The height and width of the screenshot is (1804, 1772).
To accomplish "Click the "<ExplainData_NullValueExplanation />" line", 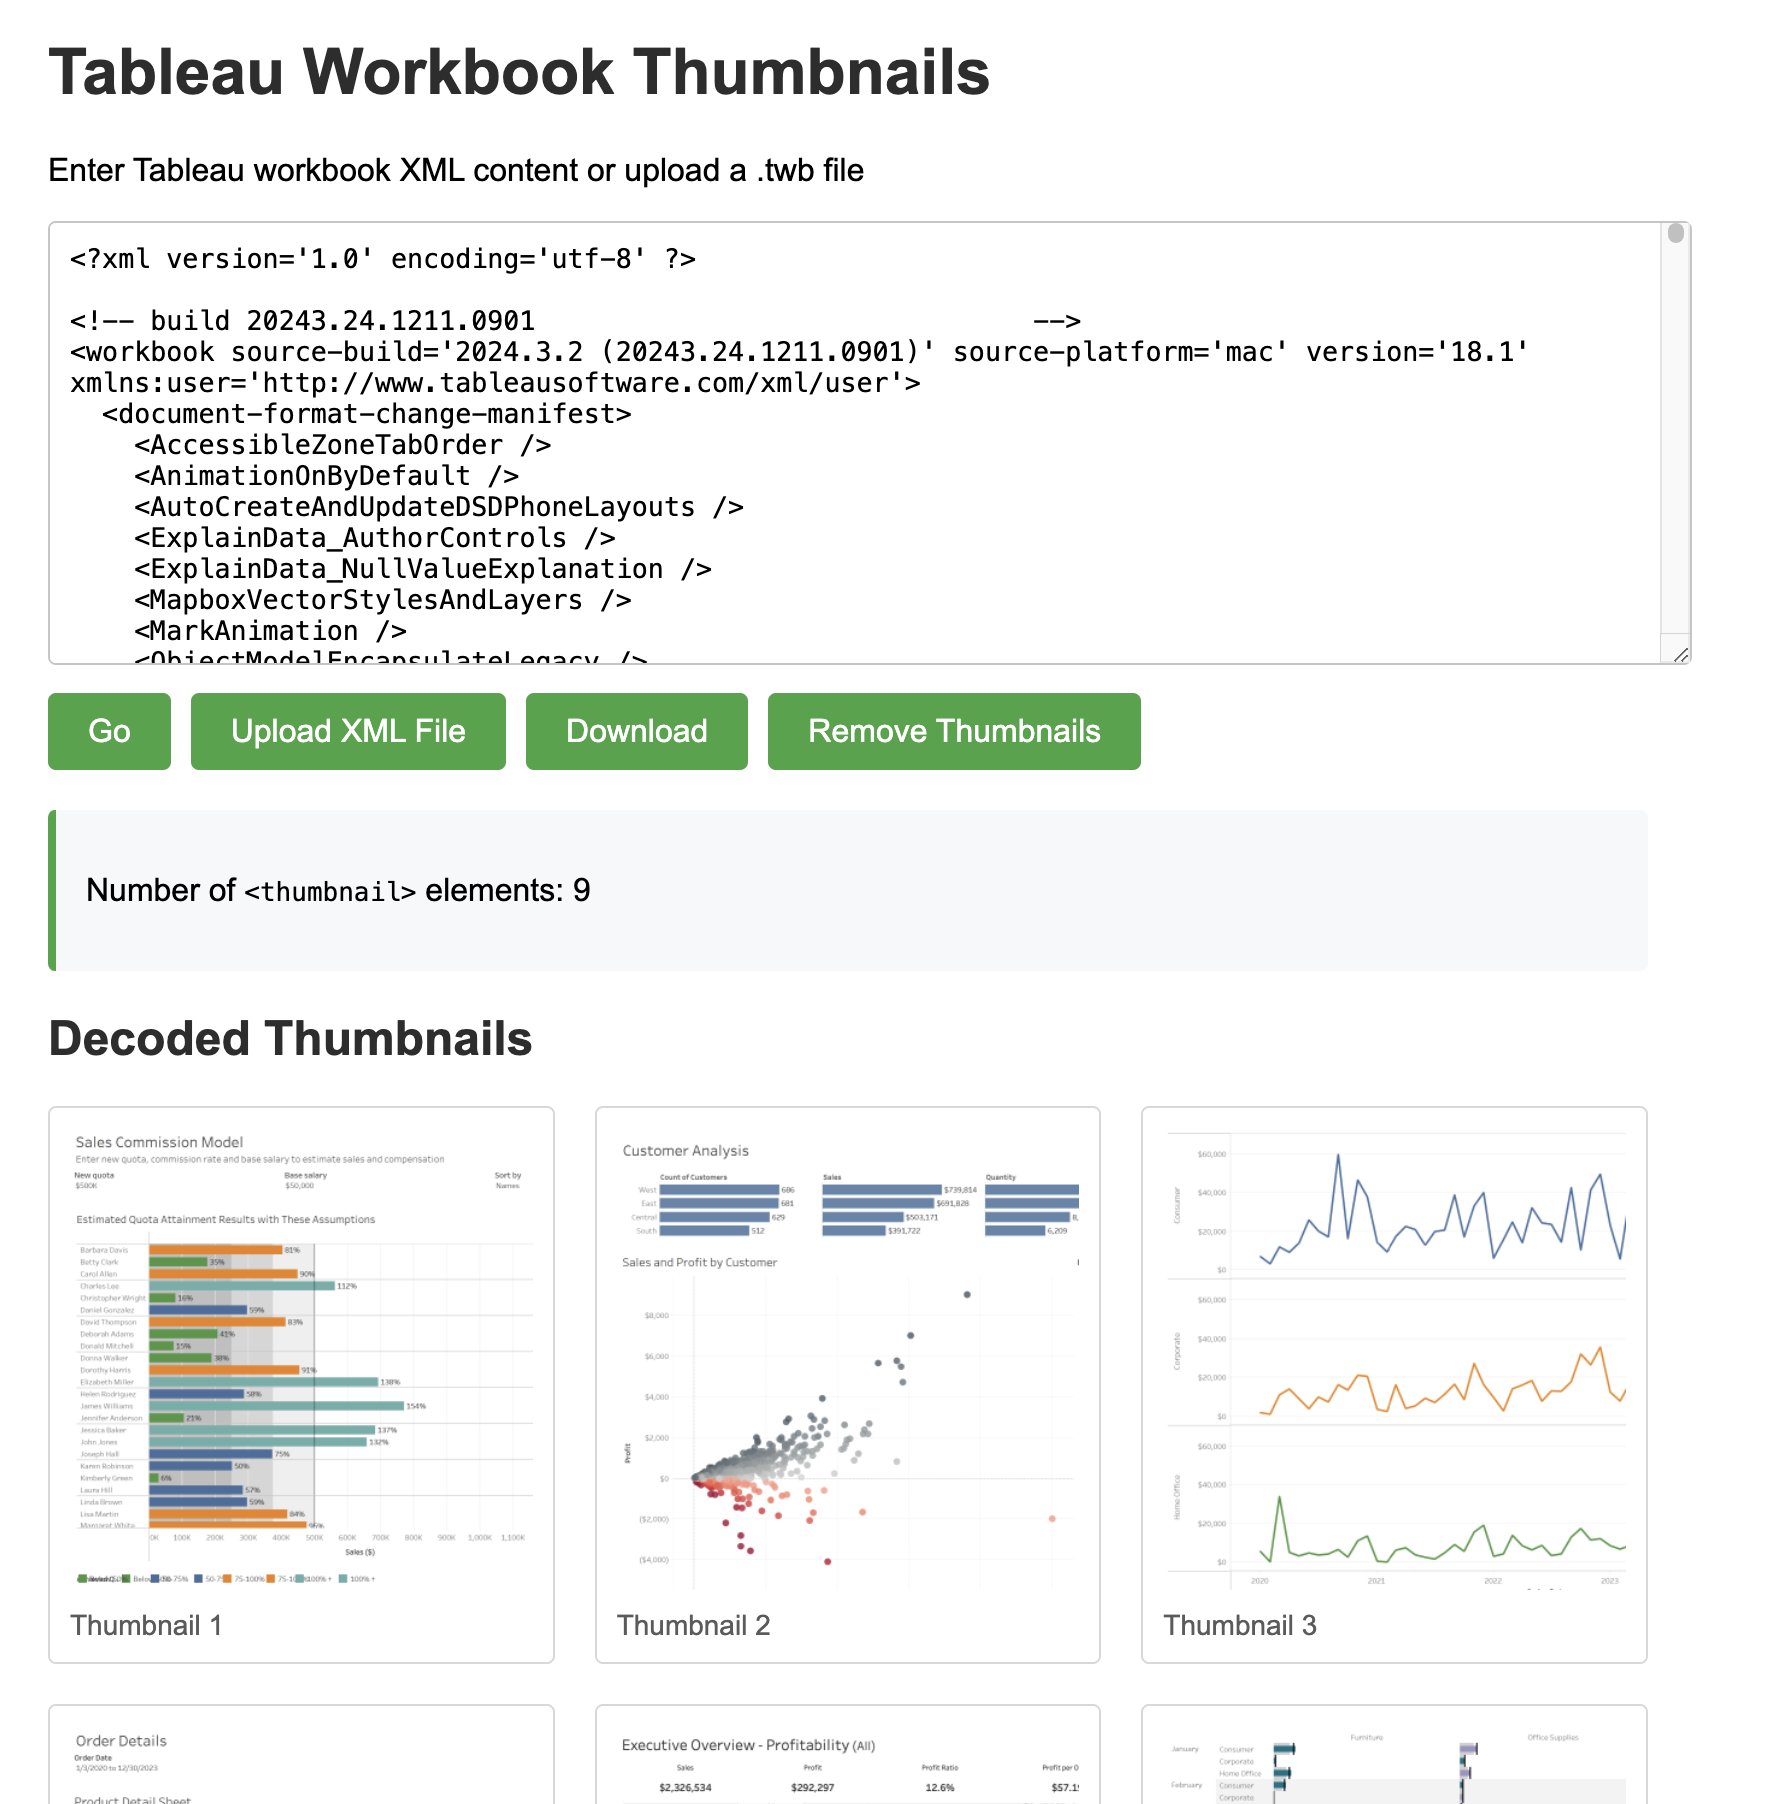I will click(423, 569).
